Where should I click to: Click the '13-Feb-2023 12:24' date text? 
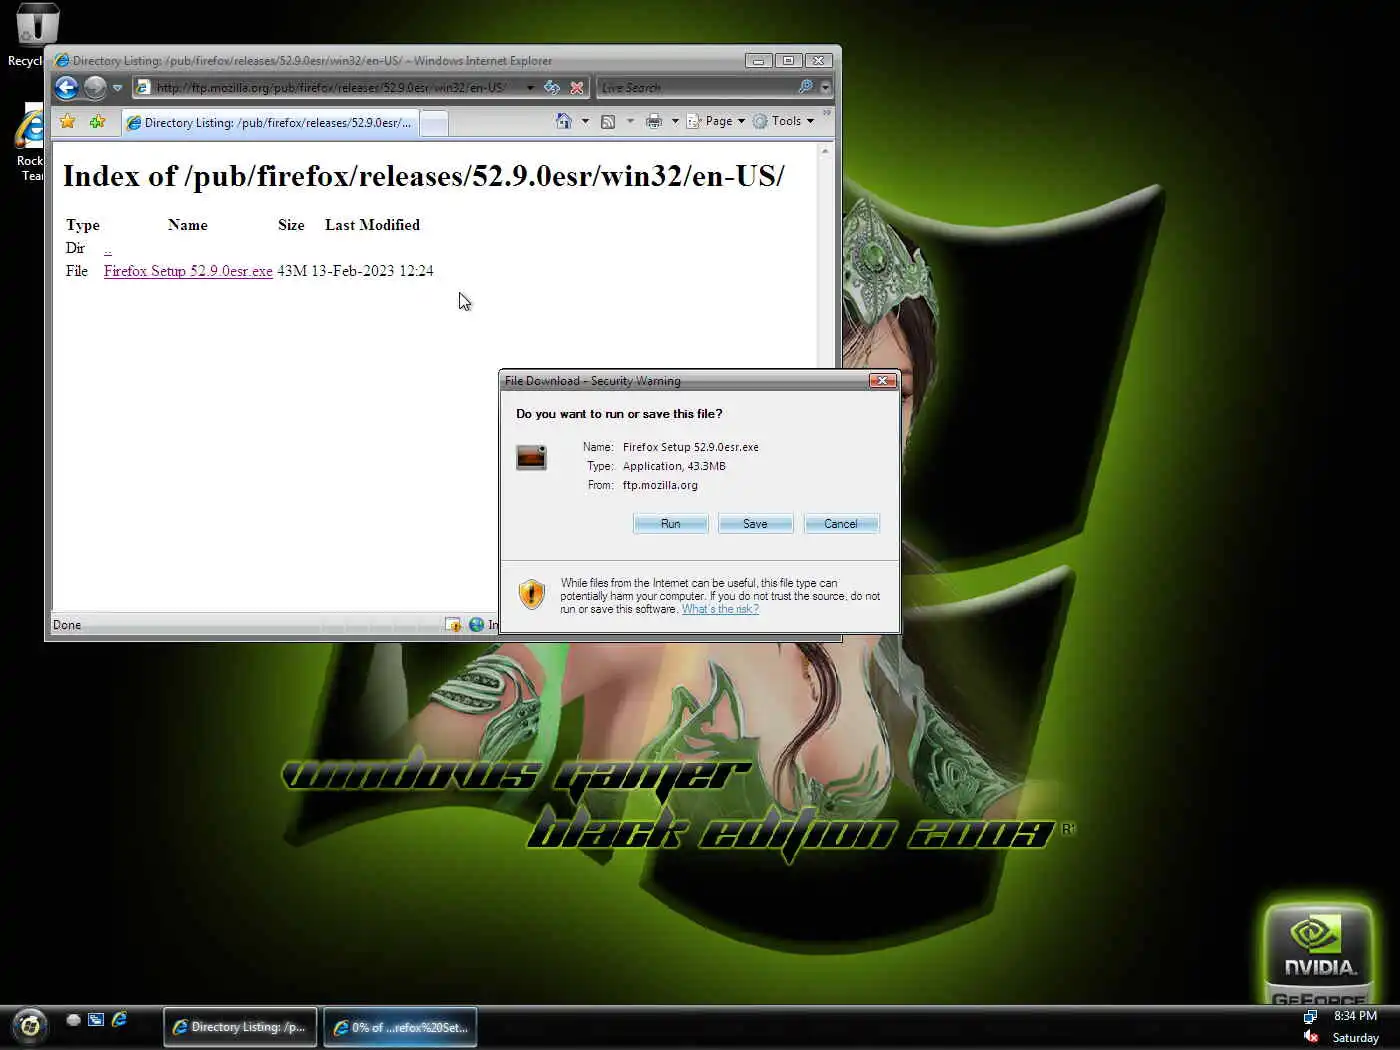click(x=372, y=271)
